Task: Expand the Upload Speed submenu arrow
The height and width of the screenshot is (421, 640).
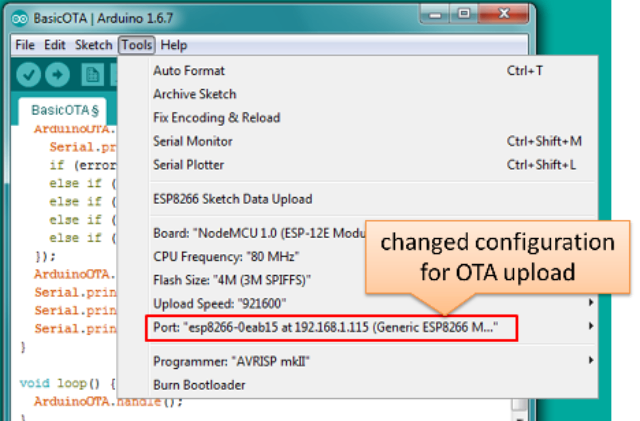Action: pos(591,303)
